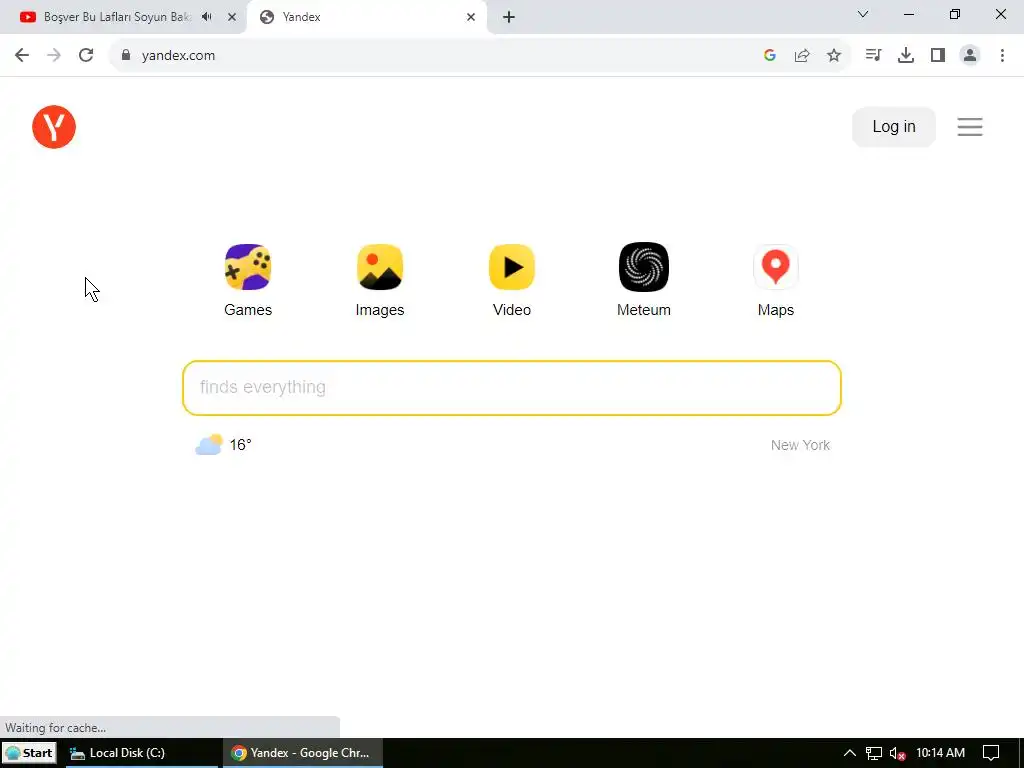1024x768 pixels.
Task: Click the red Yandex logo
Action: tap(54, 127)
